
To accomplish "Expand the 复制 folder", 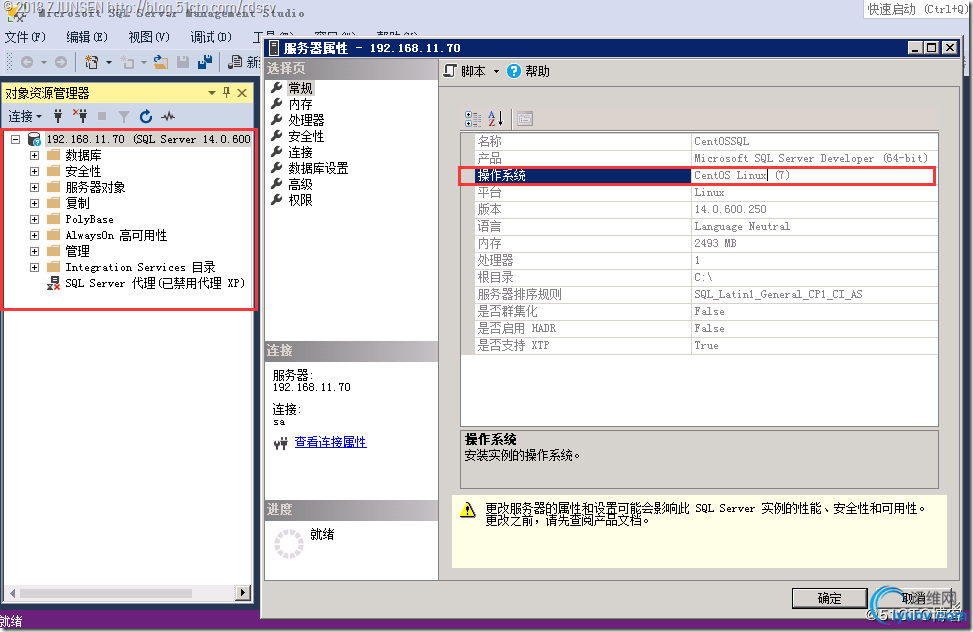I will (35, 204).
